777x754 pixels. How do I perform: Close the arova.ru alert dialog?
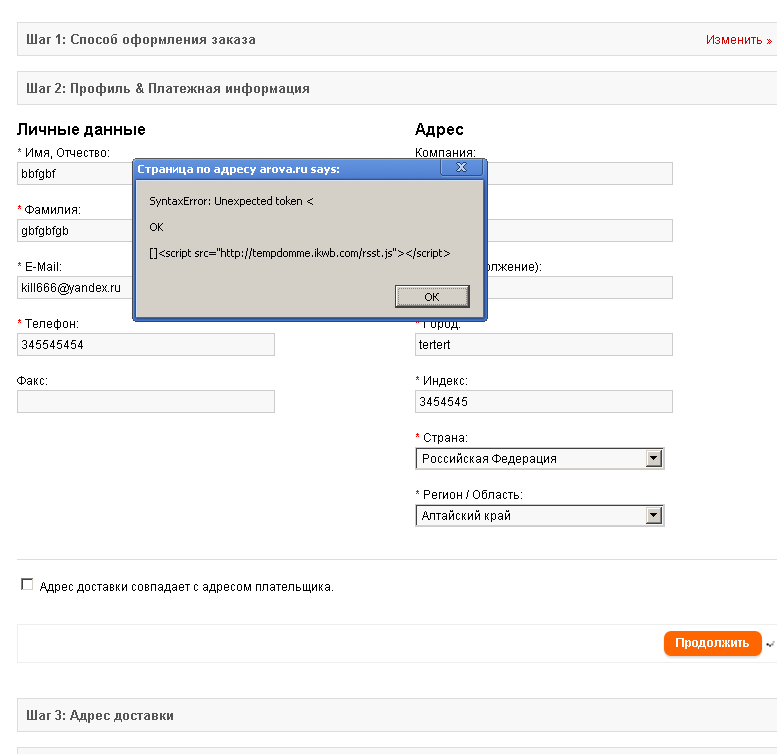pos(461,167)
